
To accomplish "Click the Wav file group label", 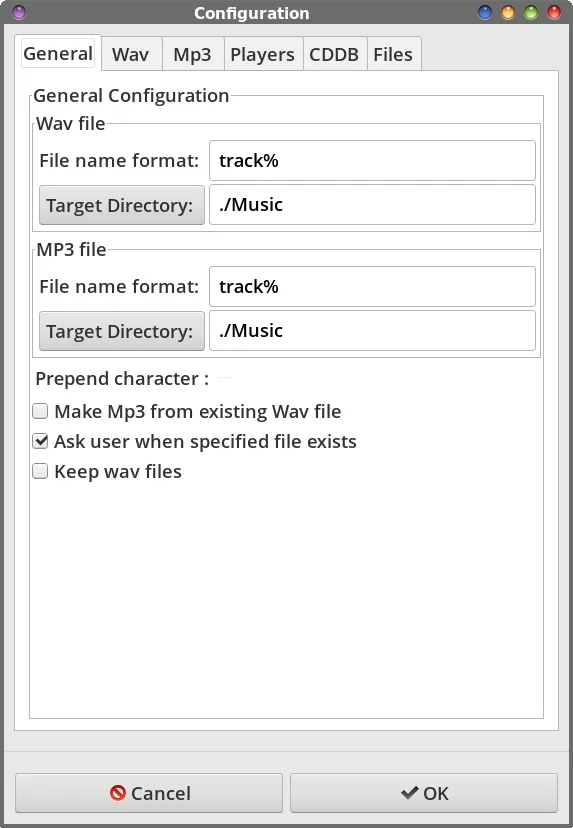I will click(x=71, y=124).
